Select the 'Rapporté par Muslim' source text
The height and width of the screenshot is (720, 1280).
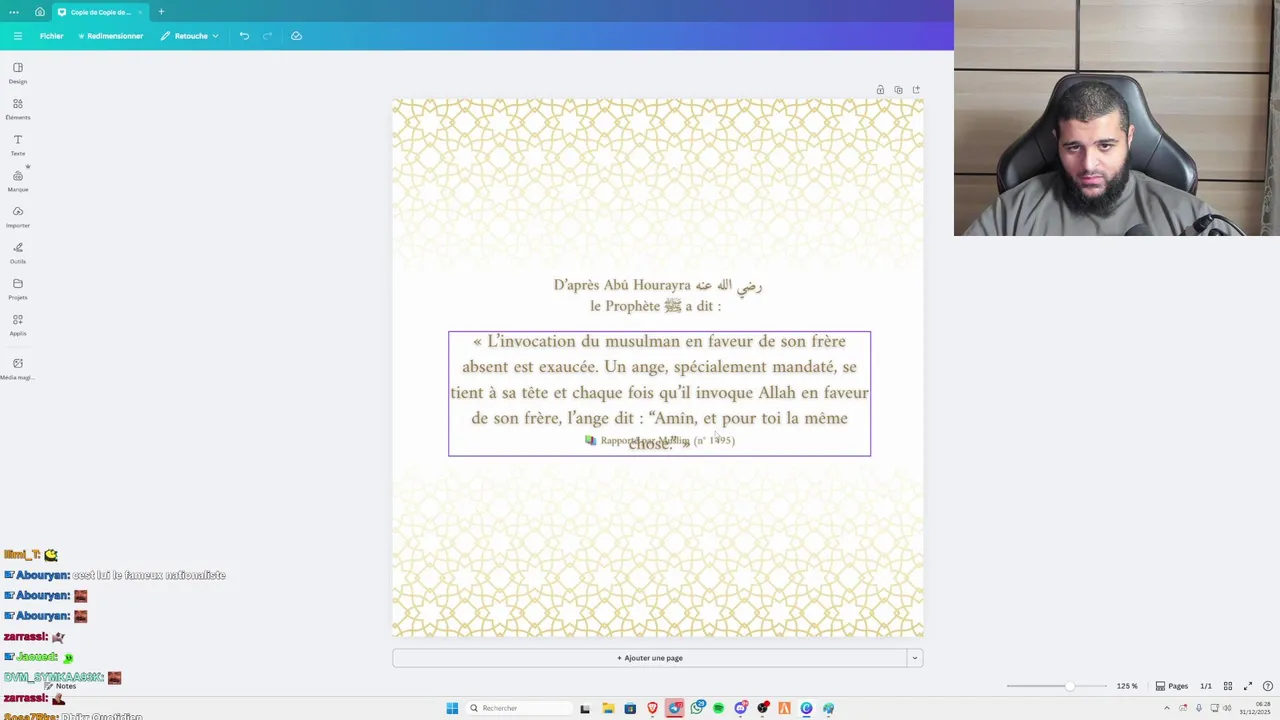click(660, 440)
